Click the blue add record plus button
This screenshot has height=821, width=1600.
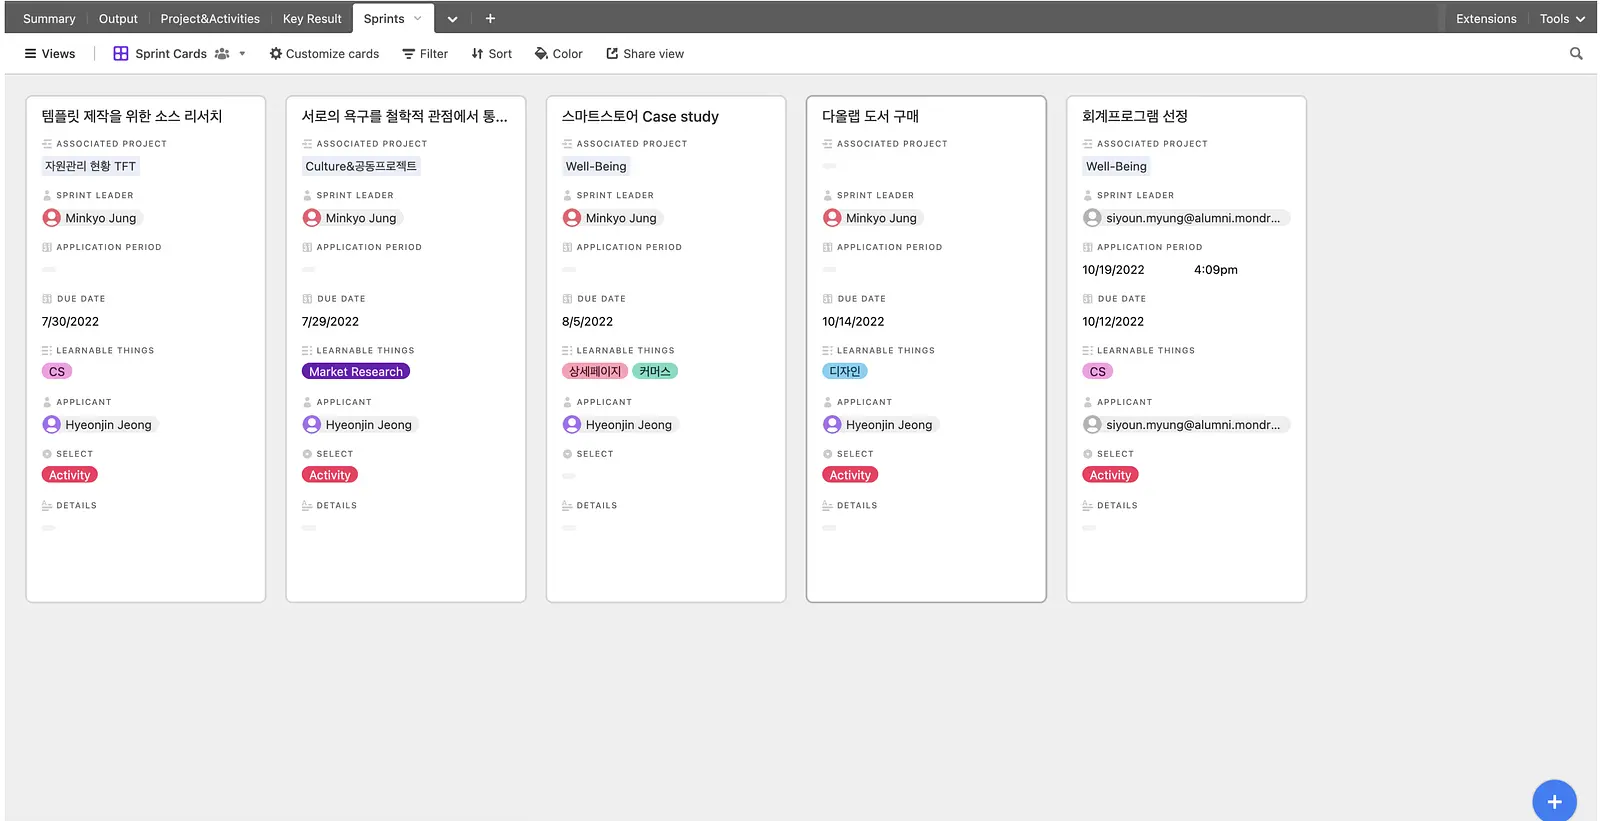tap(1554, 801)
